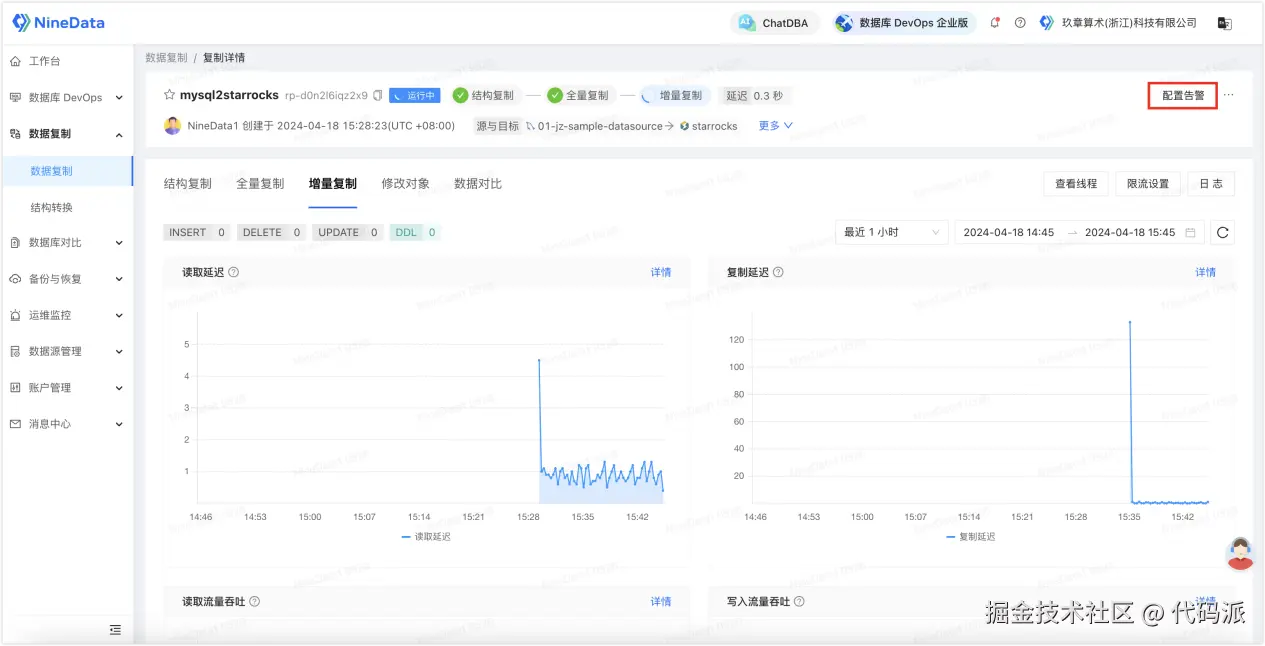
Task: Click 延迟 0.3 秒 indicator
Action: click(x=753, y=96)
